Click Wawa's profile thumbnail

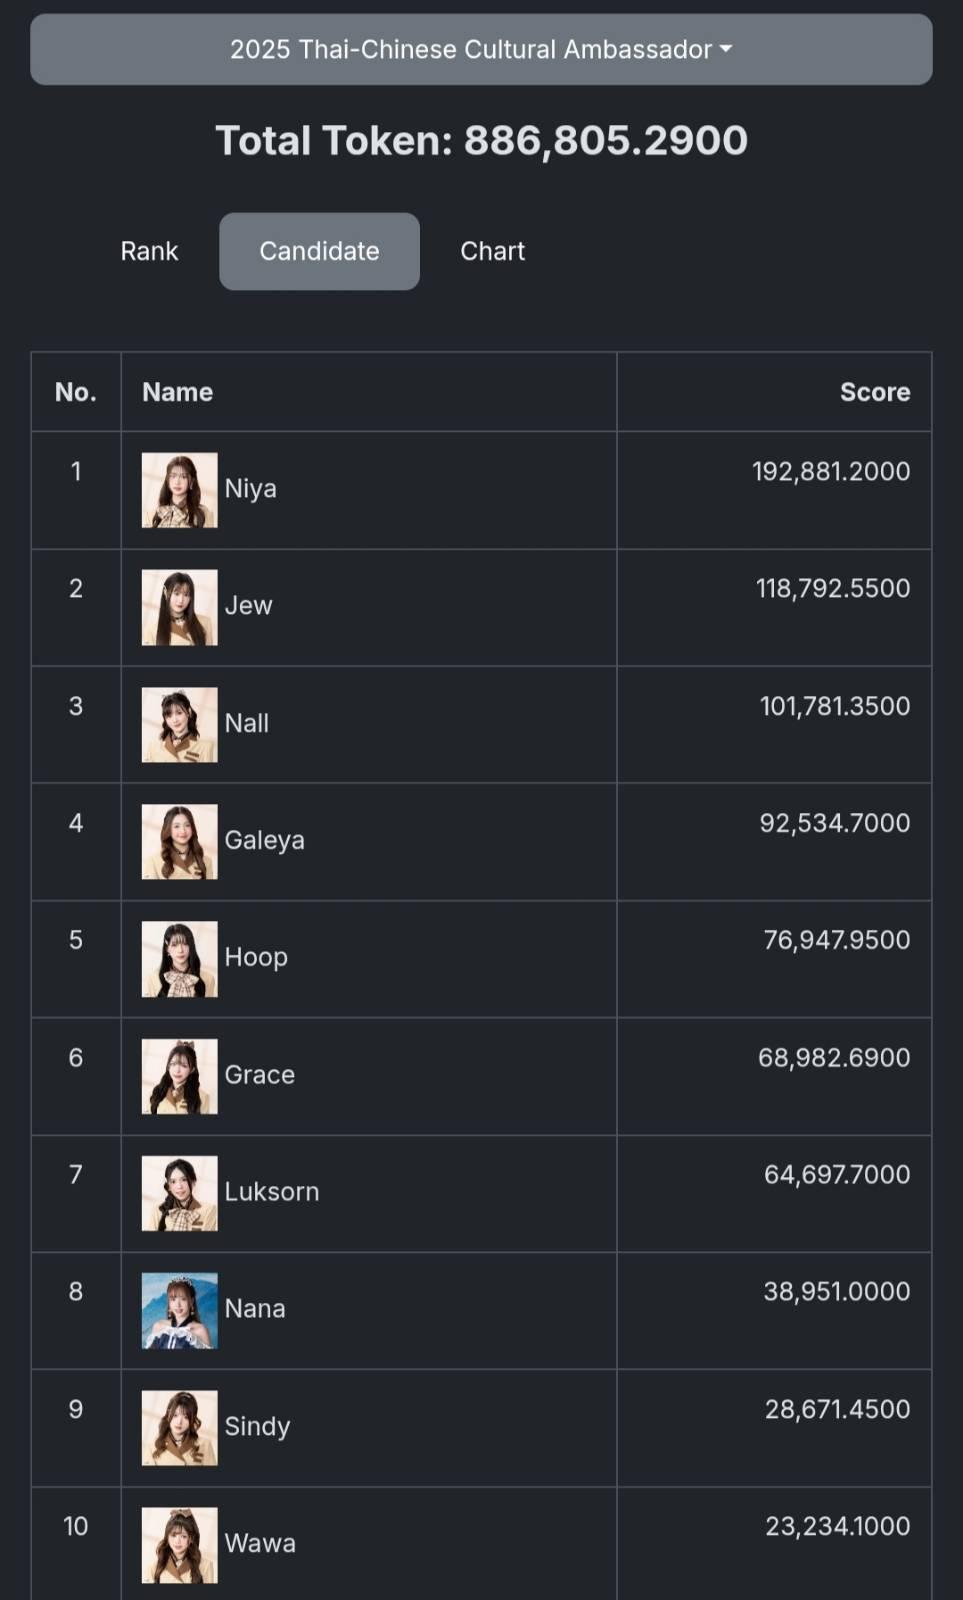[179, 1544]
